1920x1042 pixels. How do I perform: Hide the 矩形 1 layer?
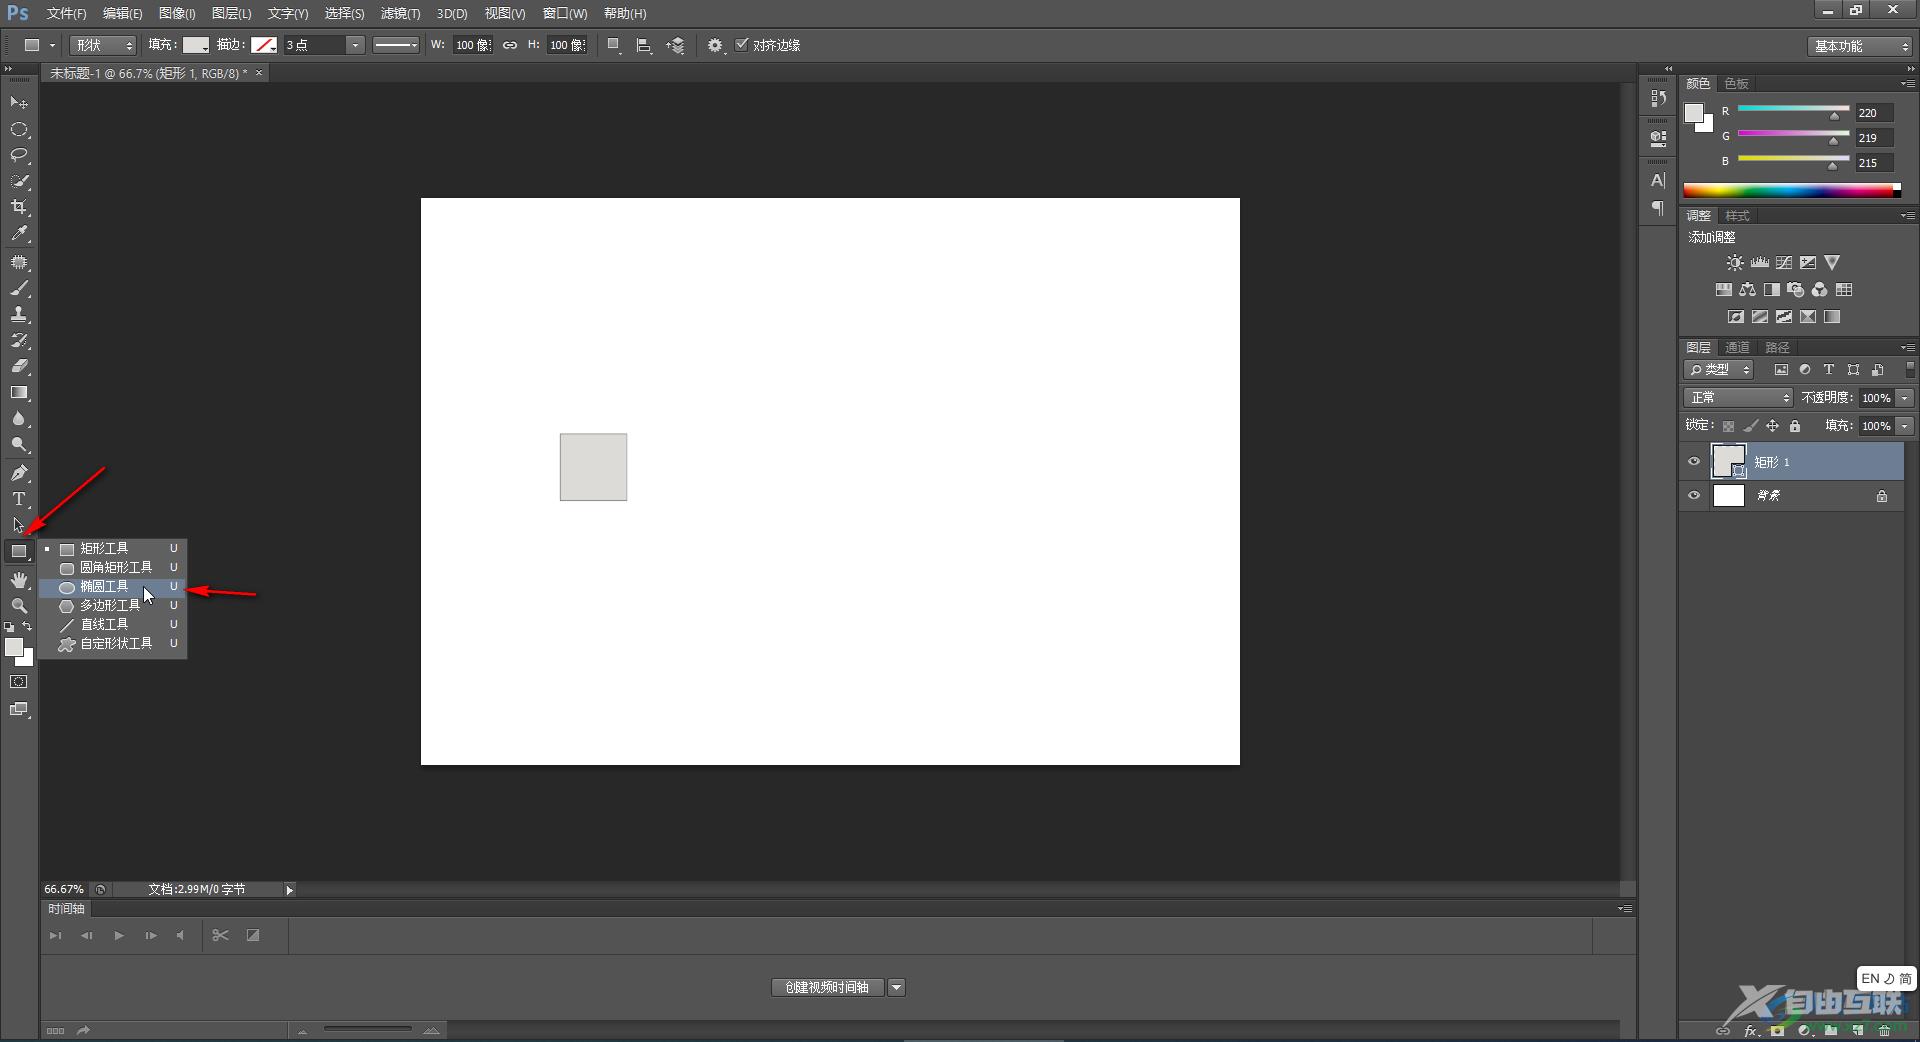pos(1694,462)
